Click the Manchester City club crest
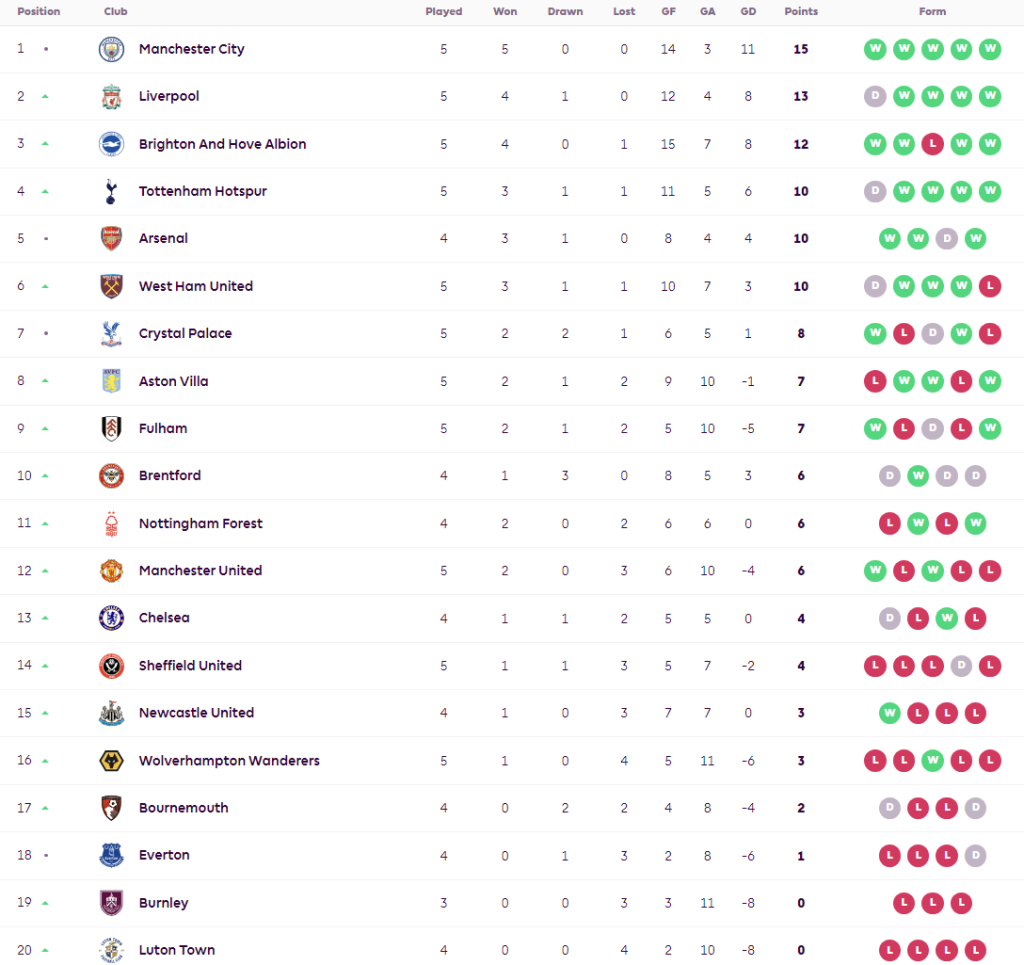Screen dimensions: 1024x965 coord(111,49)
